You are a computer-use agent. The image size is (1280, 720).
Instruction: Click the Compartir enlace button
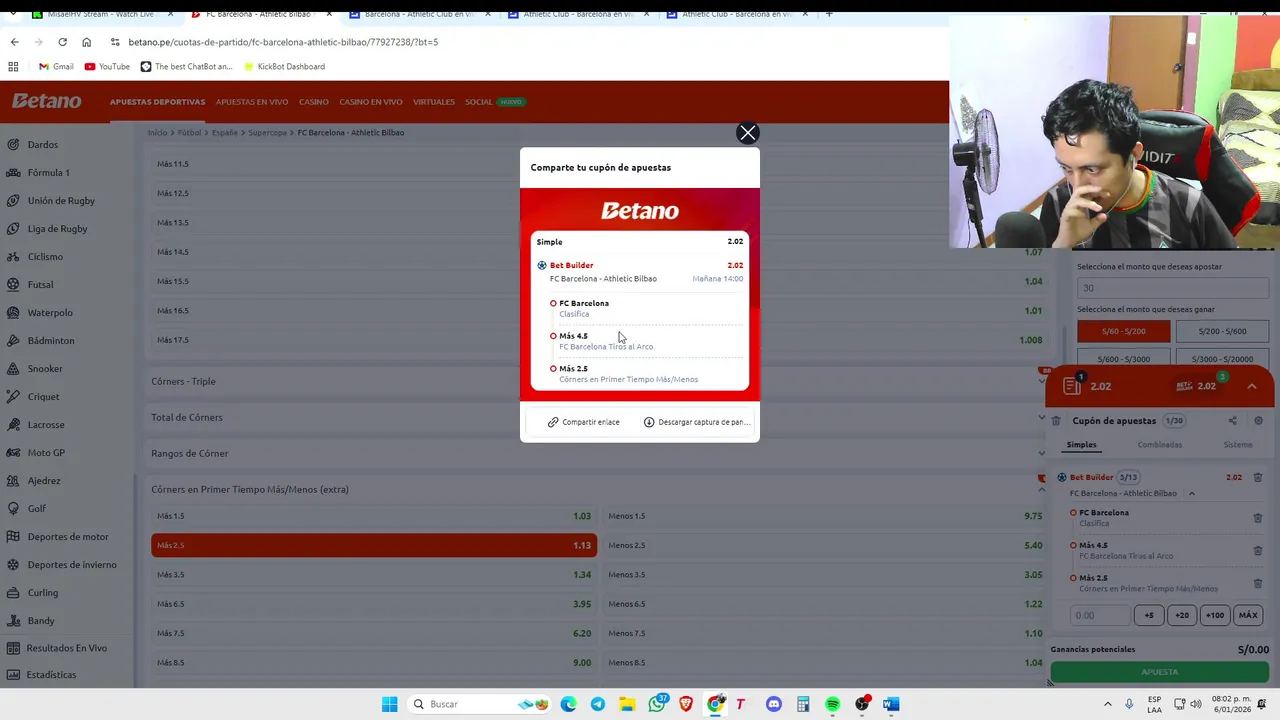tap(583, 422)
